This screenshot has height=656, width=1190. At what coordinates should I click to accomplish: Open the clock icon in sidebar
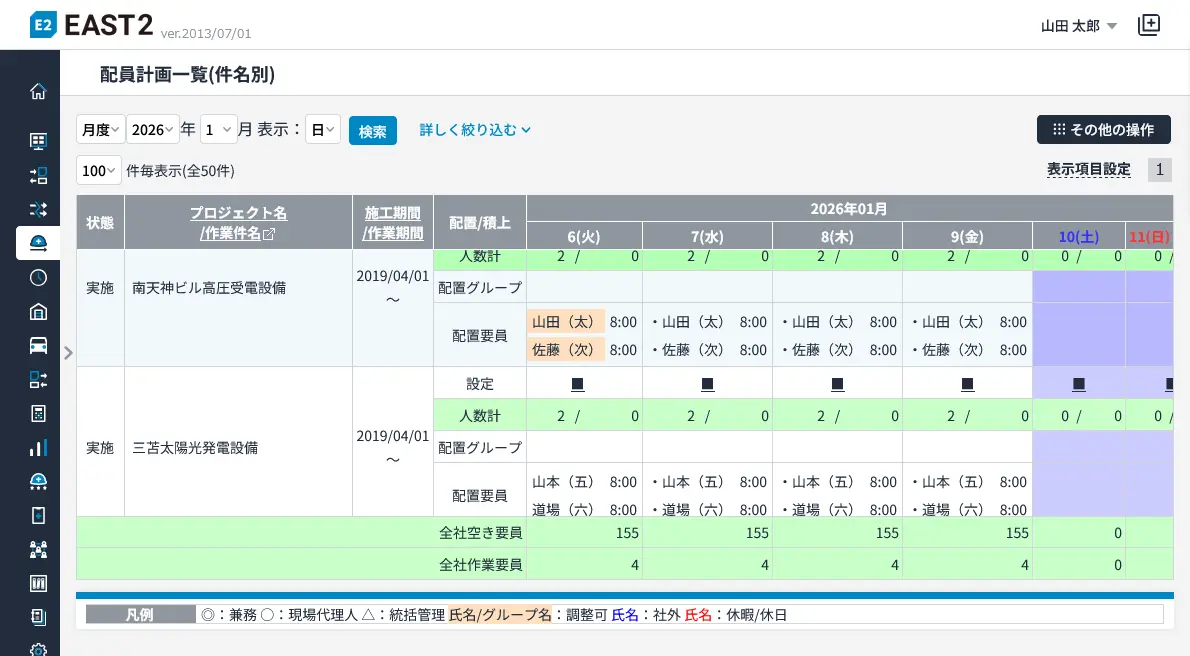coord(38,277)
